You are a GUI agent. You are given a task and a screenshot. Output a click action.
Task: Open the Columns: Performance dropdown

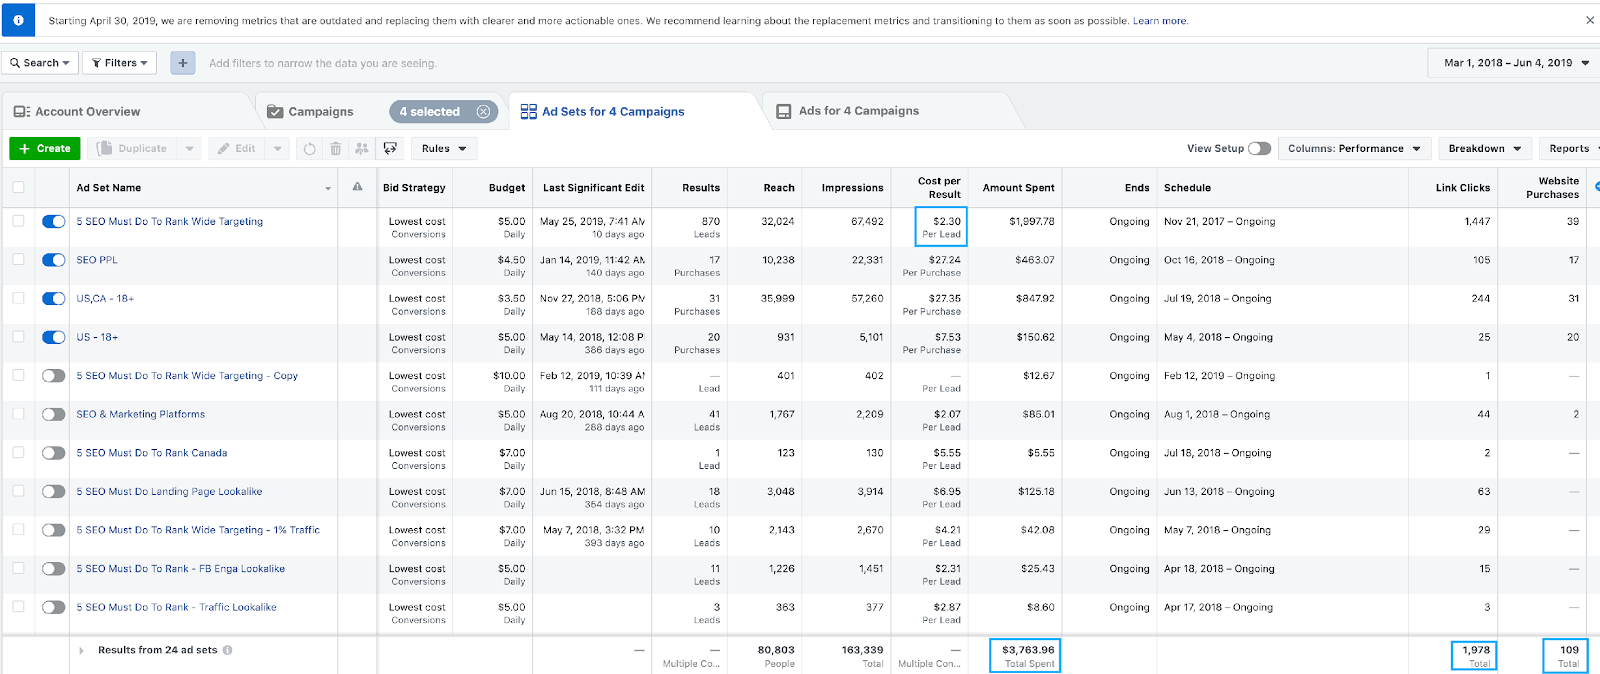[x=1354, y=149]
